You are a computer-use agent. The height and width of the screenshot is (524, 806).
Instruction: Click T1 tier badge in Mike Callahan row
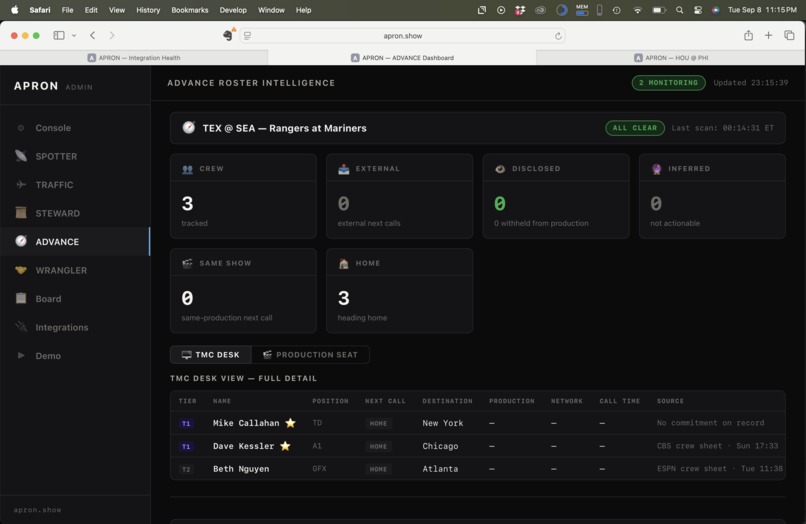[186, 423]
